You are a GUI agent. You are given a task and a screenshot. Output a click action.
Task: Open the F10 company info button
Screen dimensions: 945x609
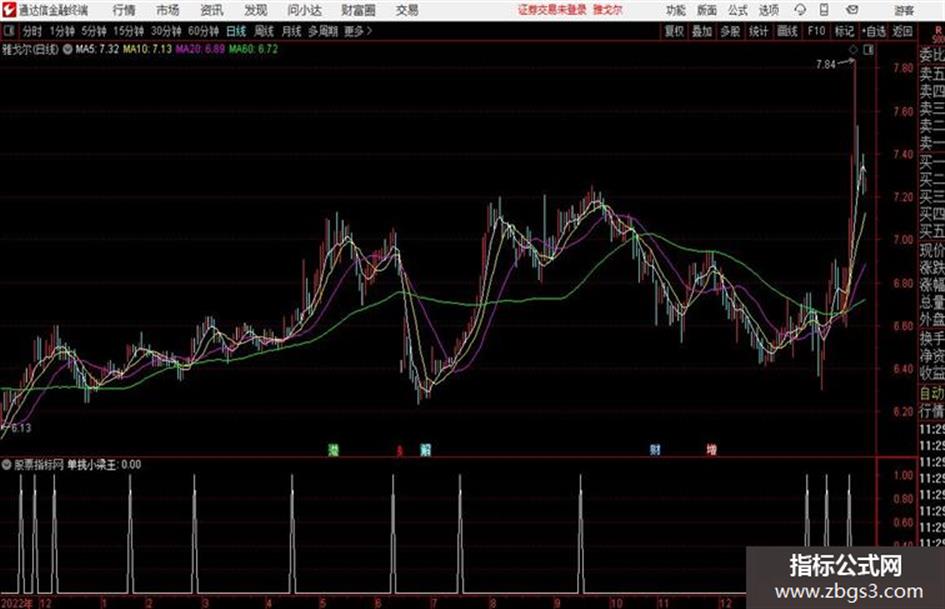[x=816, y=31]
